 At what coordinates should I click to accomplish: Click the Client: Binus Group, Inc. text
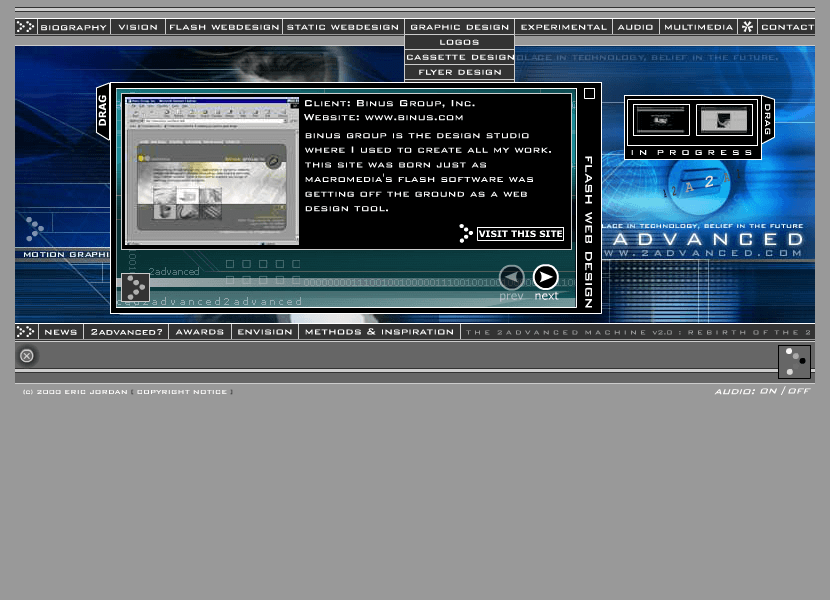coord(390,103)
